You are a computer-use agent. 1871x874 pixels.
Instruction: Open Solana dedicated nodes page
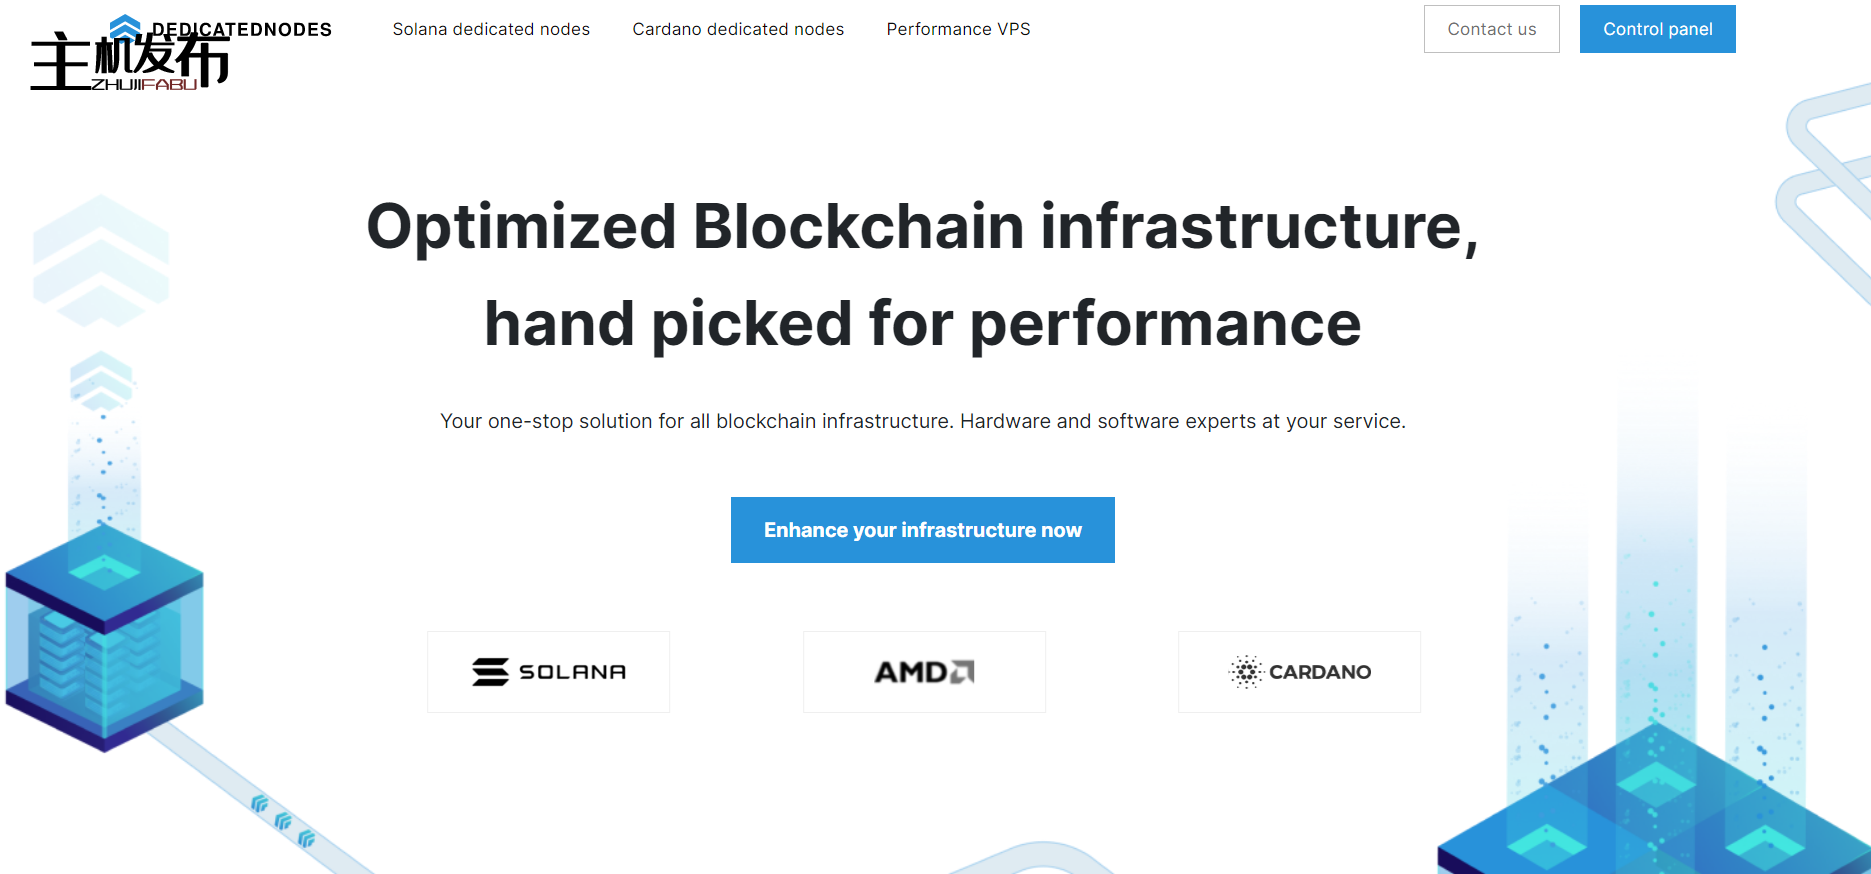pos(491,29)
